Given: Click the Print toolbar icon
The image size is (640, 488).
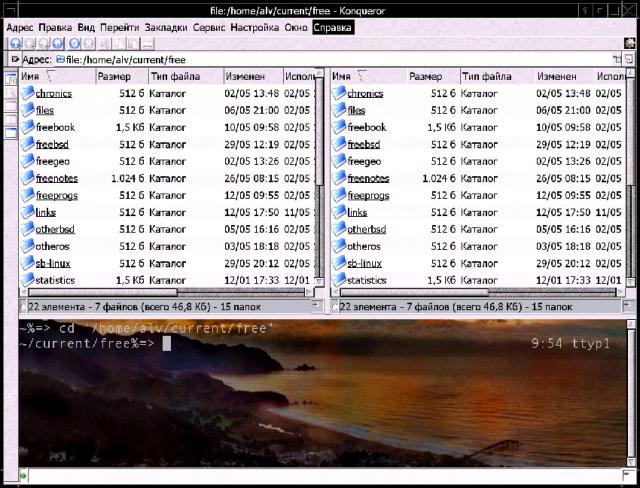Looking at the screenshot, I should pyautogui.click(x=147, y=43).
